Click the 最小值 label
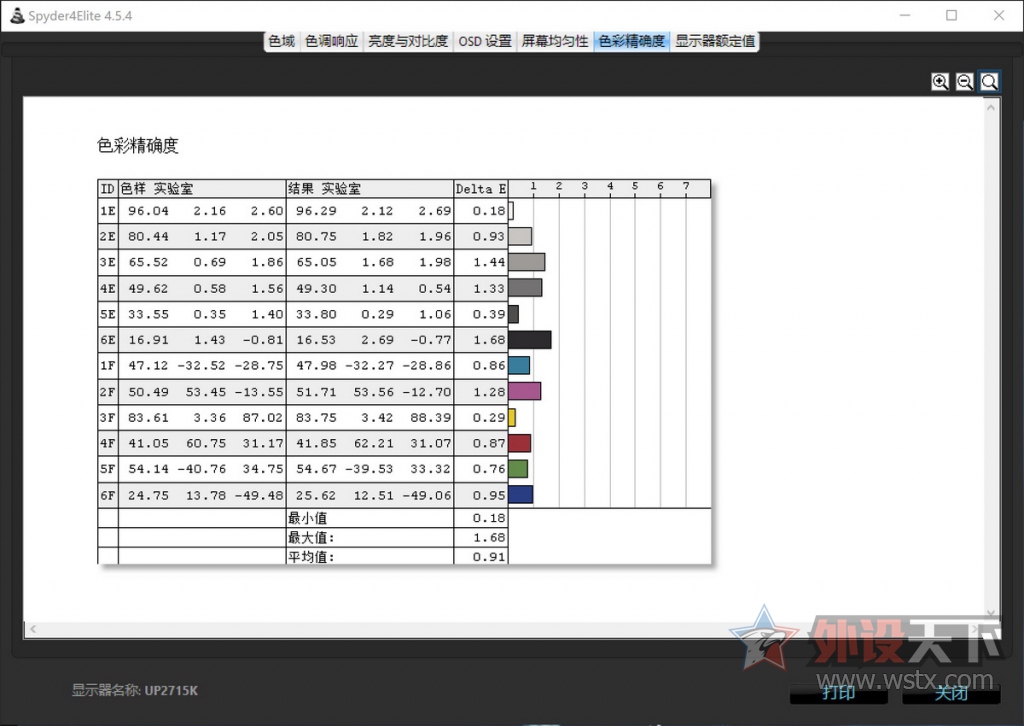This screenshot has width=1024, height=726. tap(308, 518)
